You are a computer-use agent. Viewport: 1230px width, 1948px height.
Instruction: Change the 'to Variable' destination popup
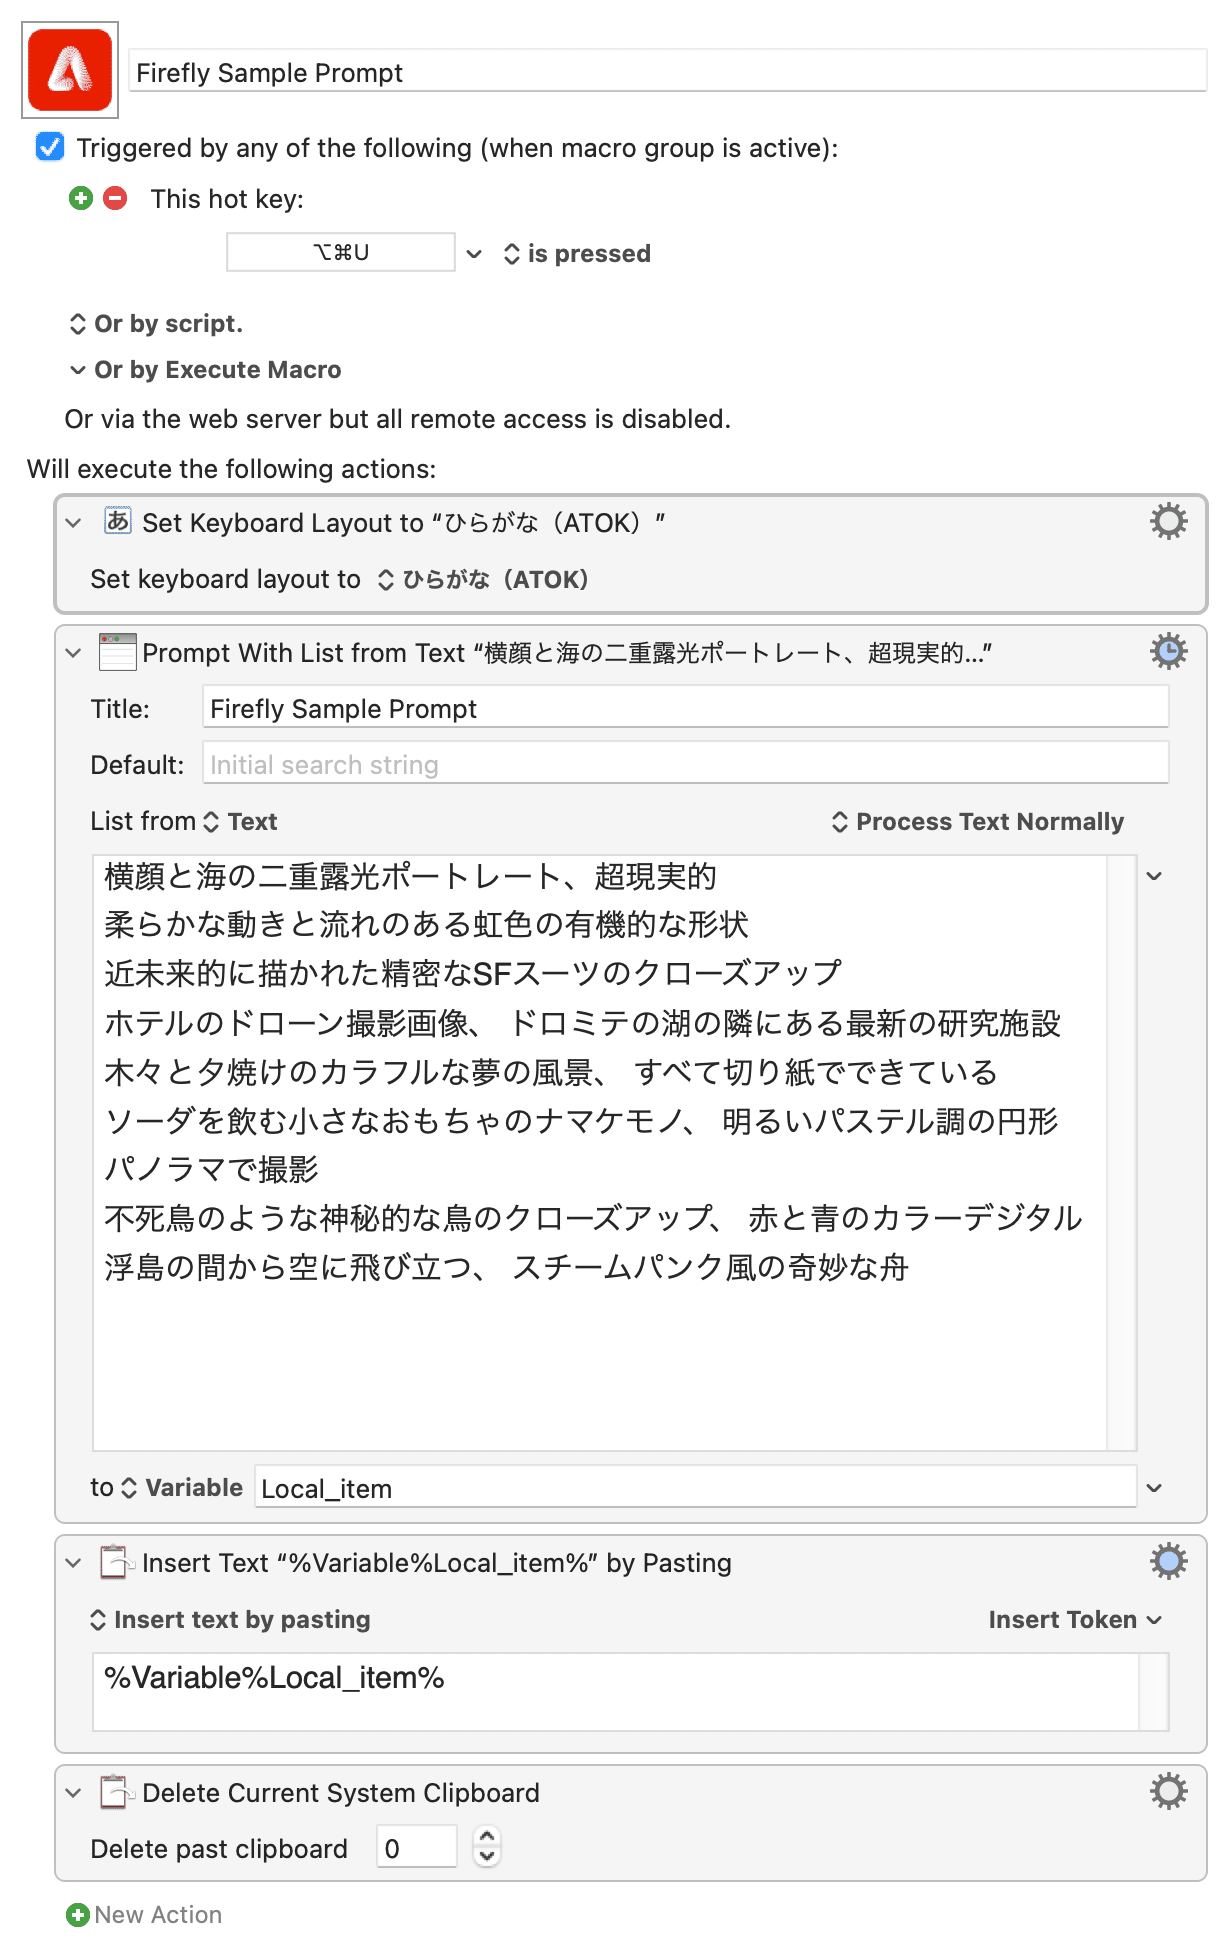point(181,1487)
